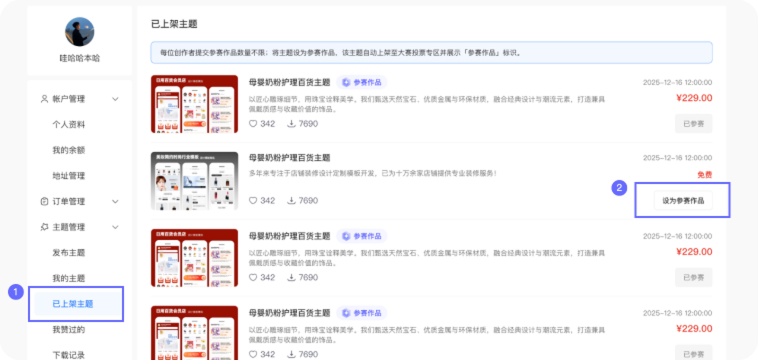Screen dimensions: 758x360
Task: Click 主题管理 menu heading
Action: 69,227
